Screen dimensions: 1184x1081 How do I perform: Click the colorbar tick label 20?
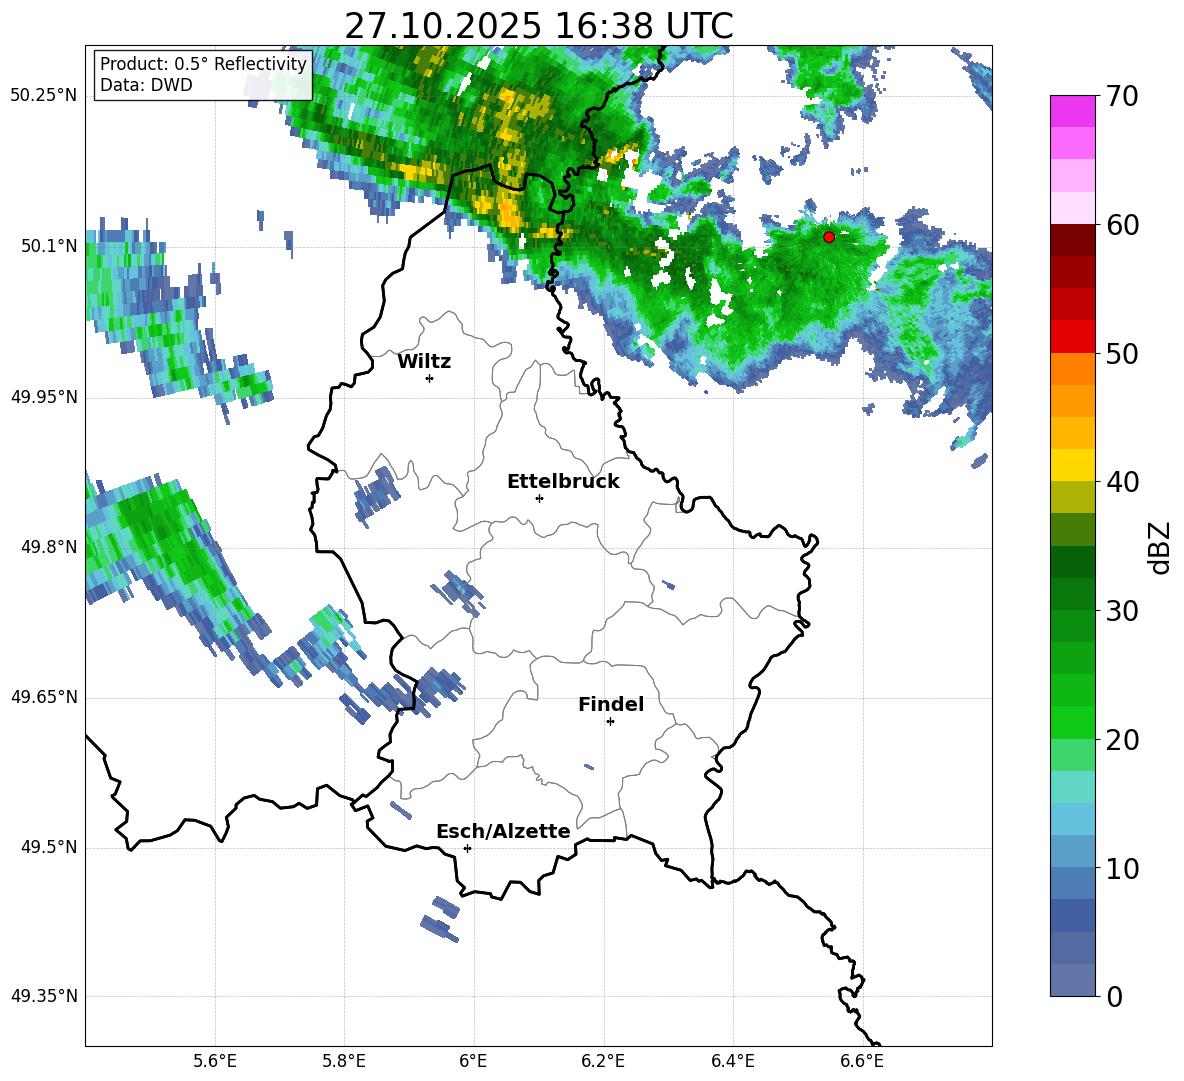coord(1122,740)
